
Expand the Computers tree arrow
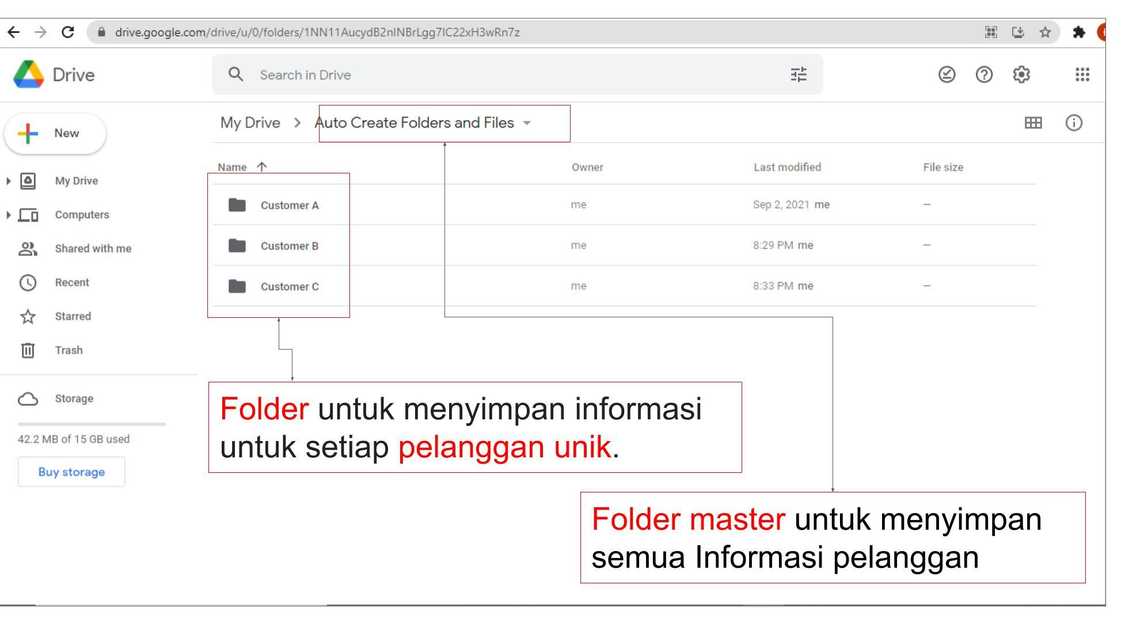click(x=9, y=215)
